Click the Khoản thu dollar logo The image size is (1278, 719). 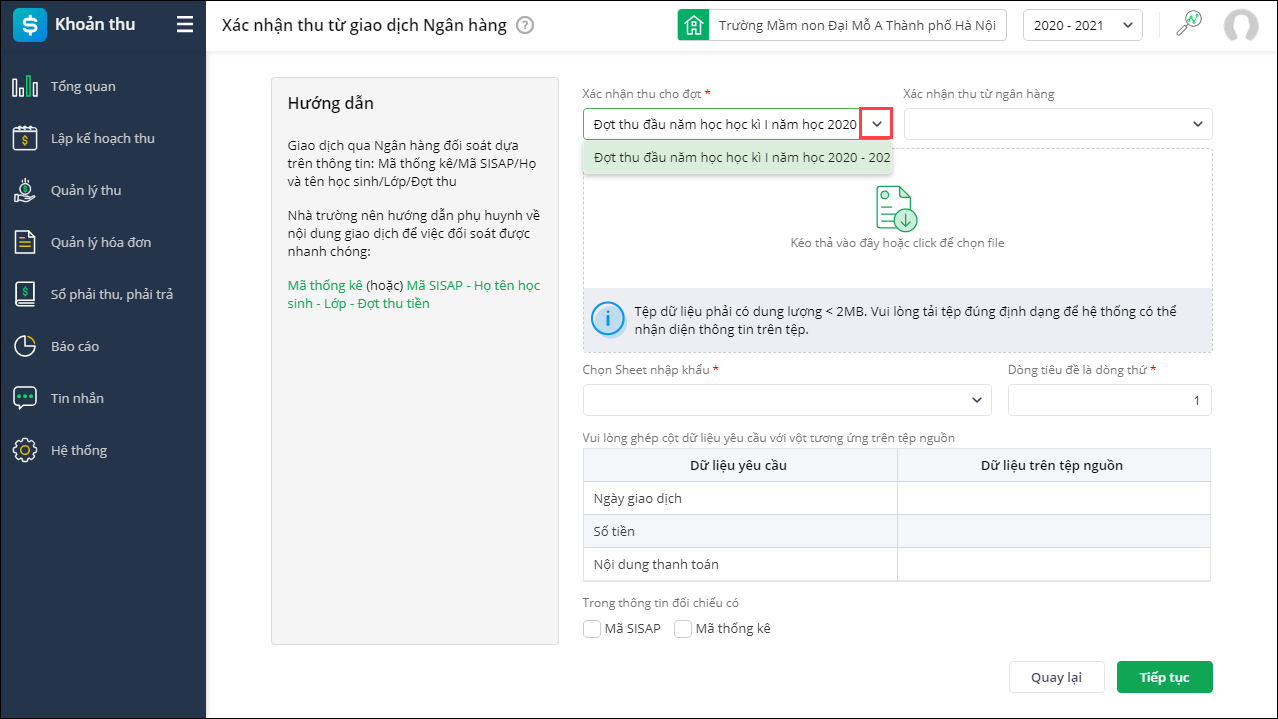[x=29, y=25]
